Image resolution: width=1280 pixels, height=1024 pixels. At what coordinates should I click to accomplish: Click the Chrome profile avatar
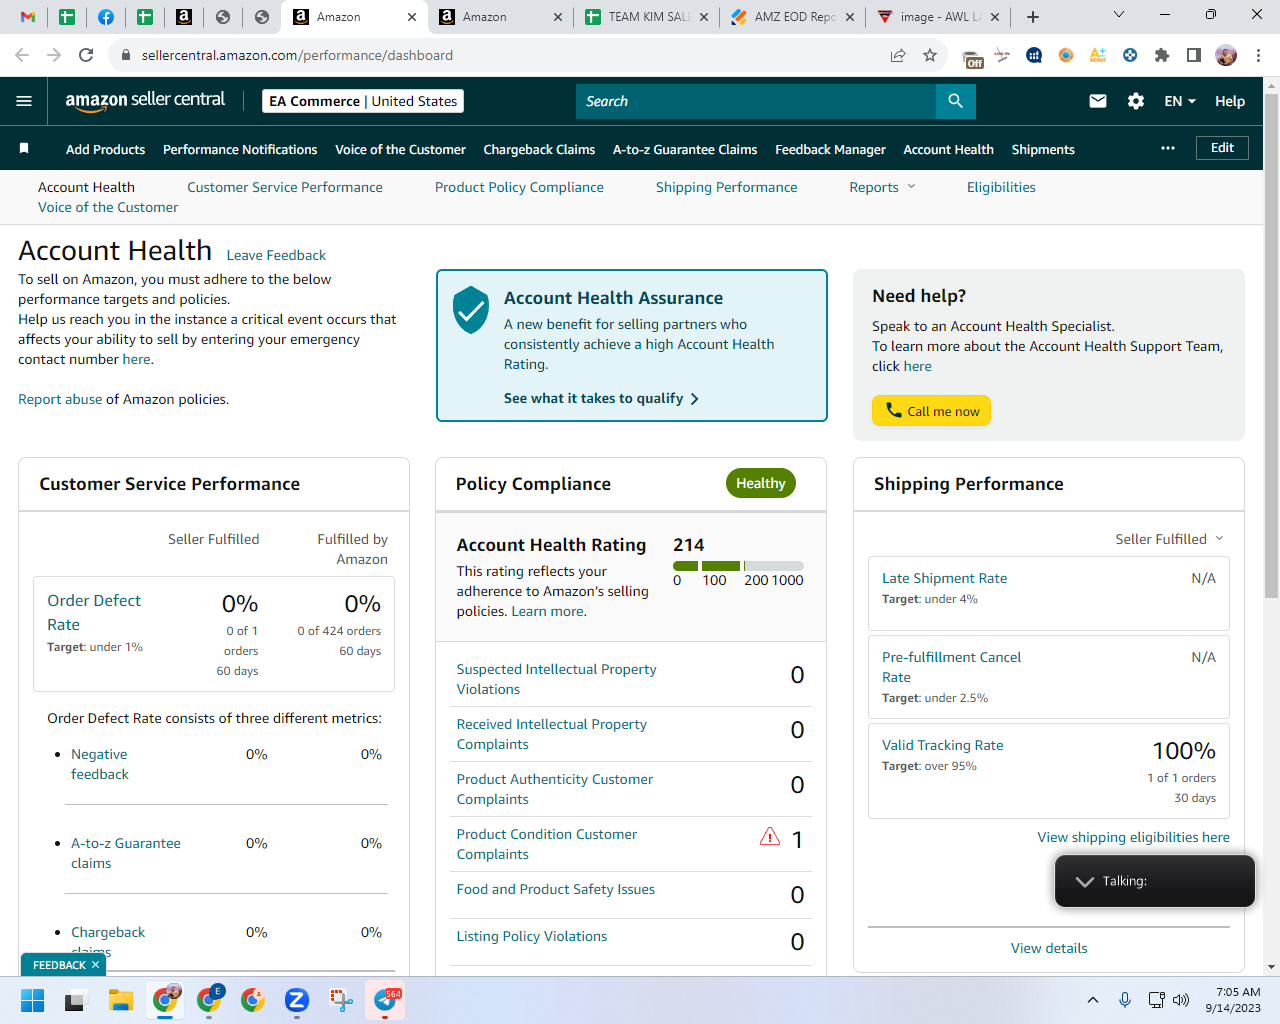1226,55
